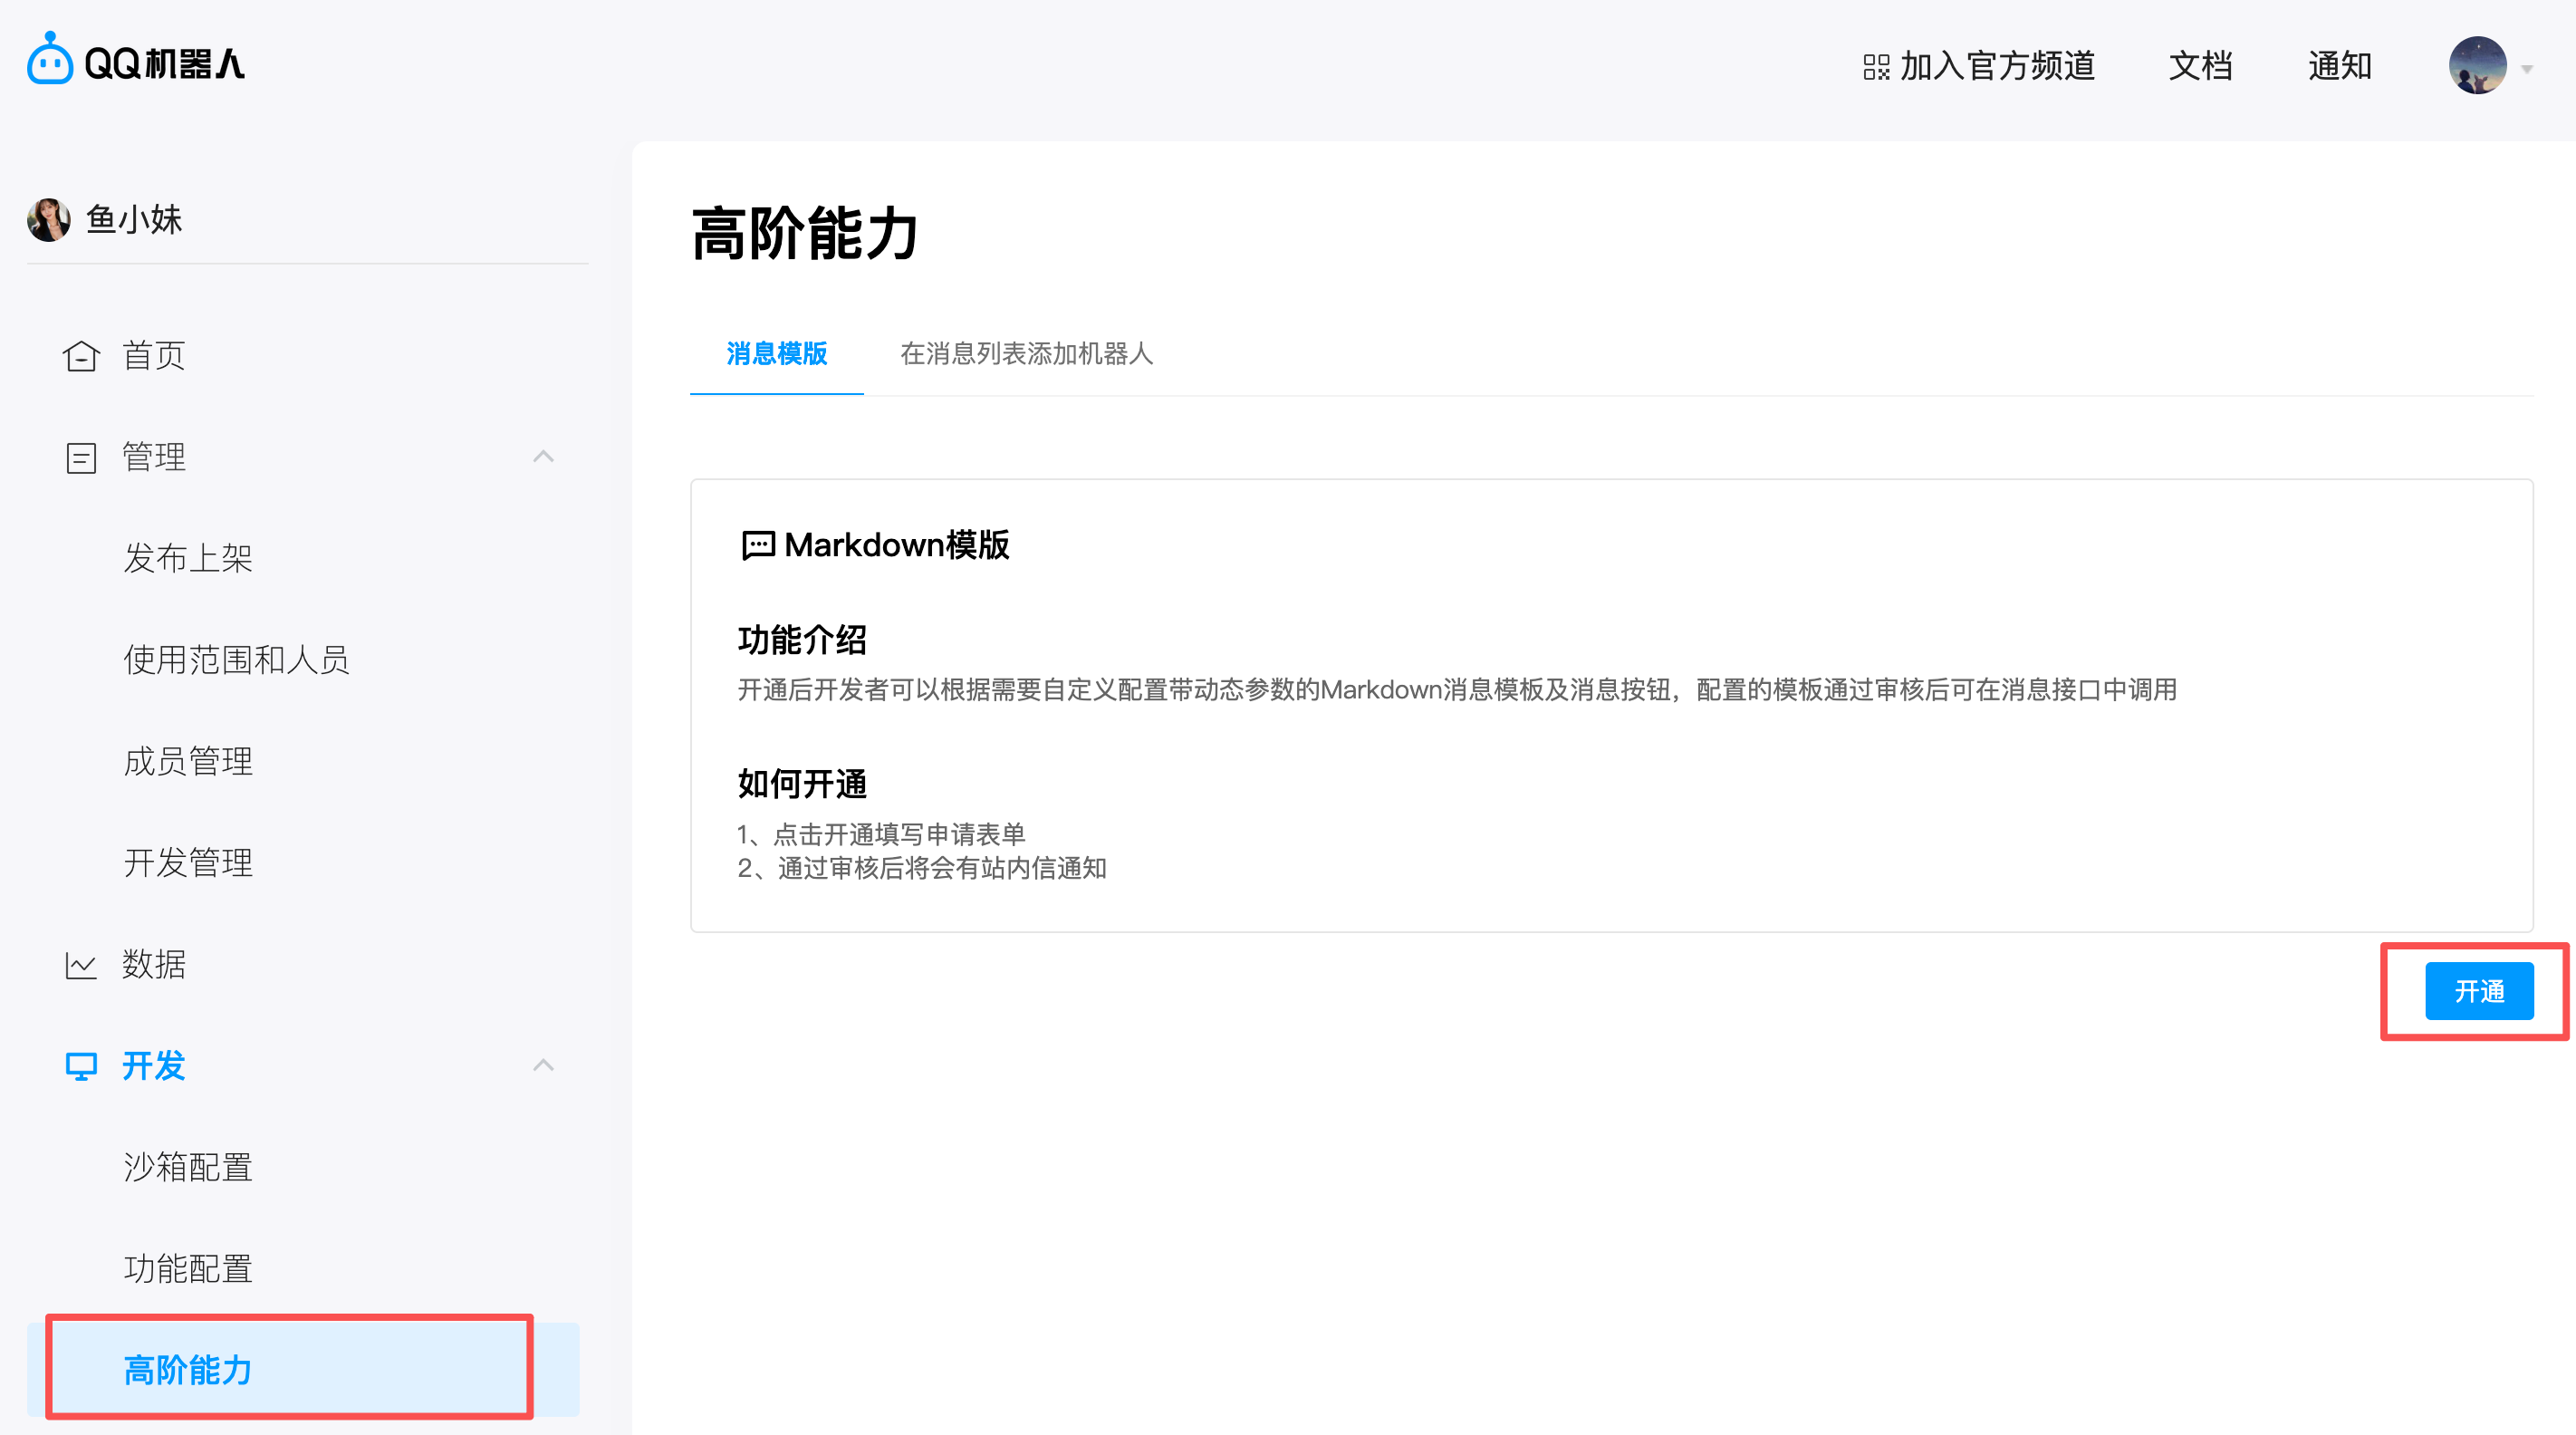Click the 开发 monitor icon in sidebar
Screen dimensions: 2576x1435
pyautogui.click(x=81, y=1066)
